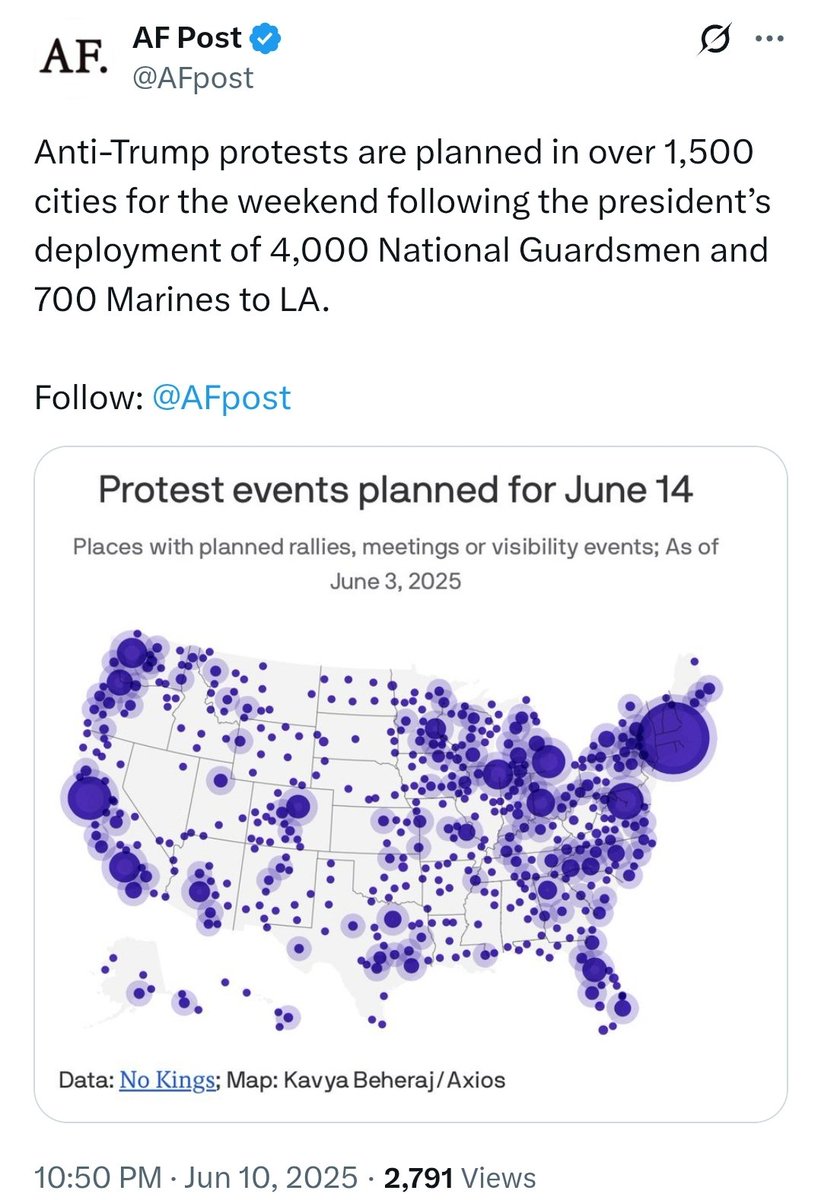
Task: Click the AF Post display name
Action: (x=188, y=40)
